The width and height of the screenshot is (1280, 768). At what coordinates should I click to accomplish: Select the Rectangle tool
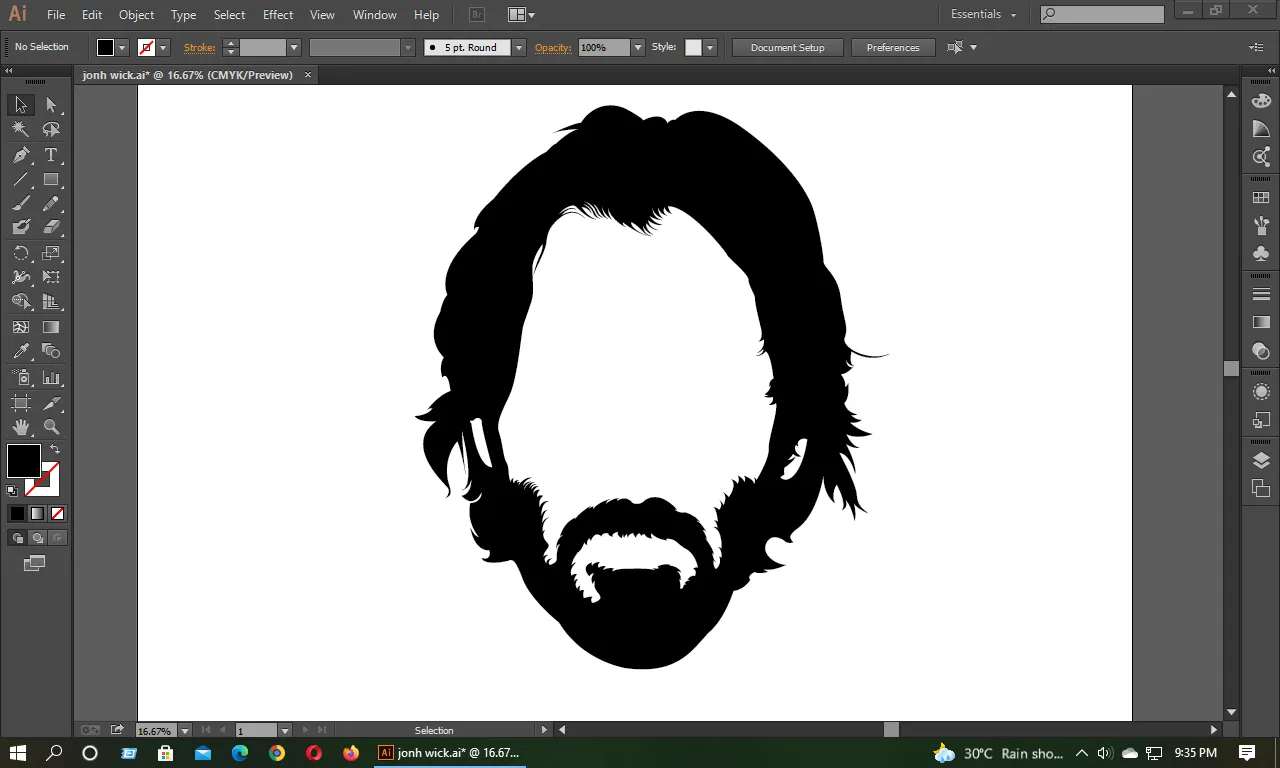click(51, 180)
